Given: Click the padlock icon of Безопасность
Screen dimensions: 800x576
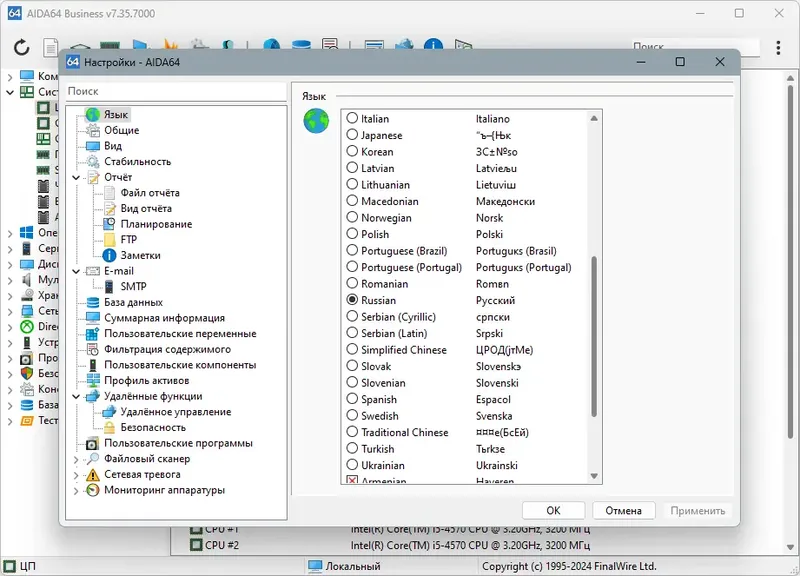Looking at the screenshot, I should (x=109, y=428).
